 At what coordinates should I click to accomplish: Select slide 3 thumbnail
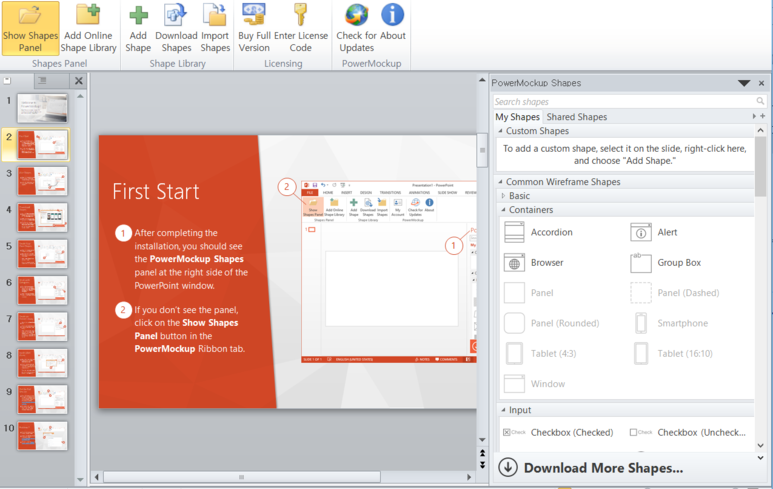(42, 181)
